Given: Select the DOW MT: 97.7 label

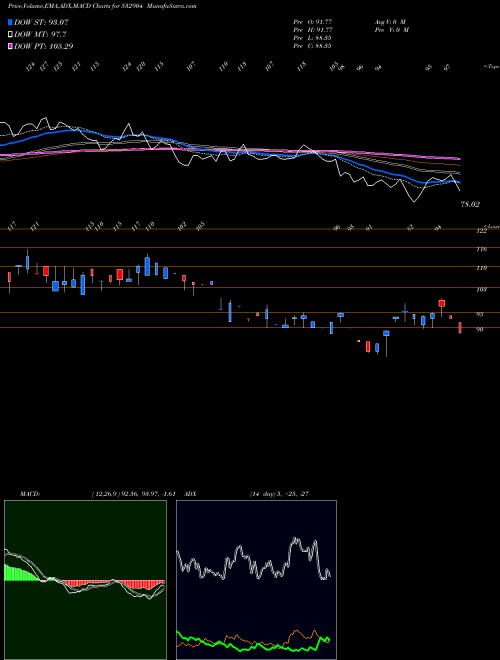Looking at the screenshot, I should (x=40, y=35).
